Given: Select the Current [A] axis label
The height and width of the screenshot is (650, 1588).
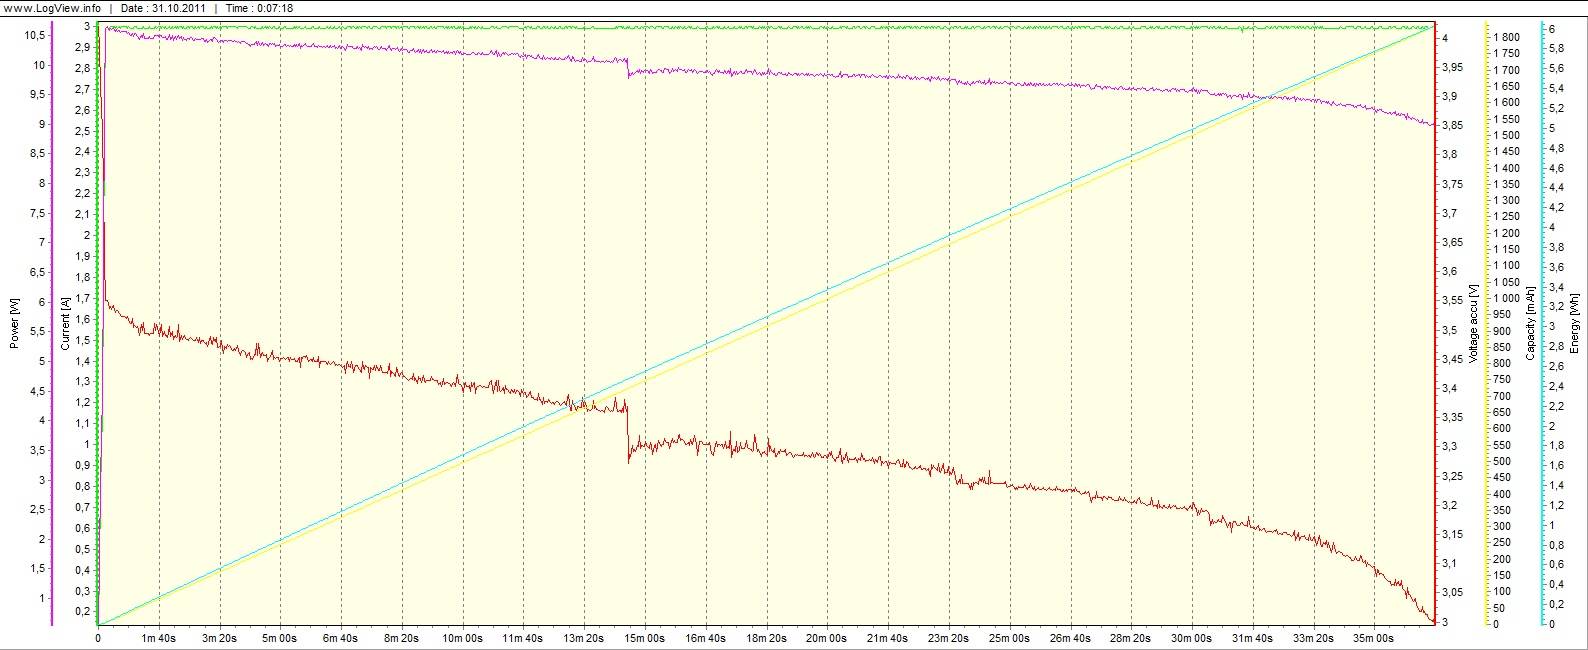Looking at the screenshot, I should [x=65, y=323].
